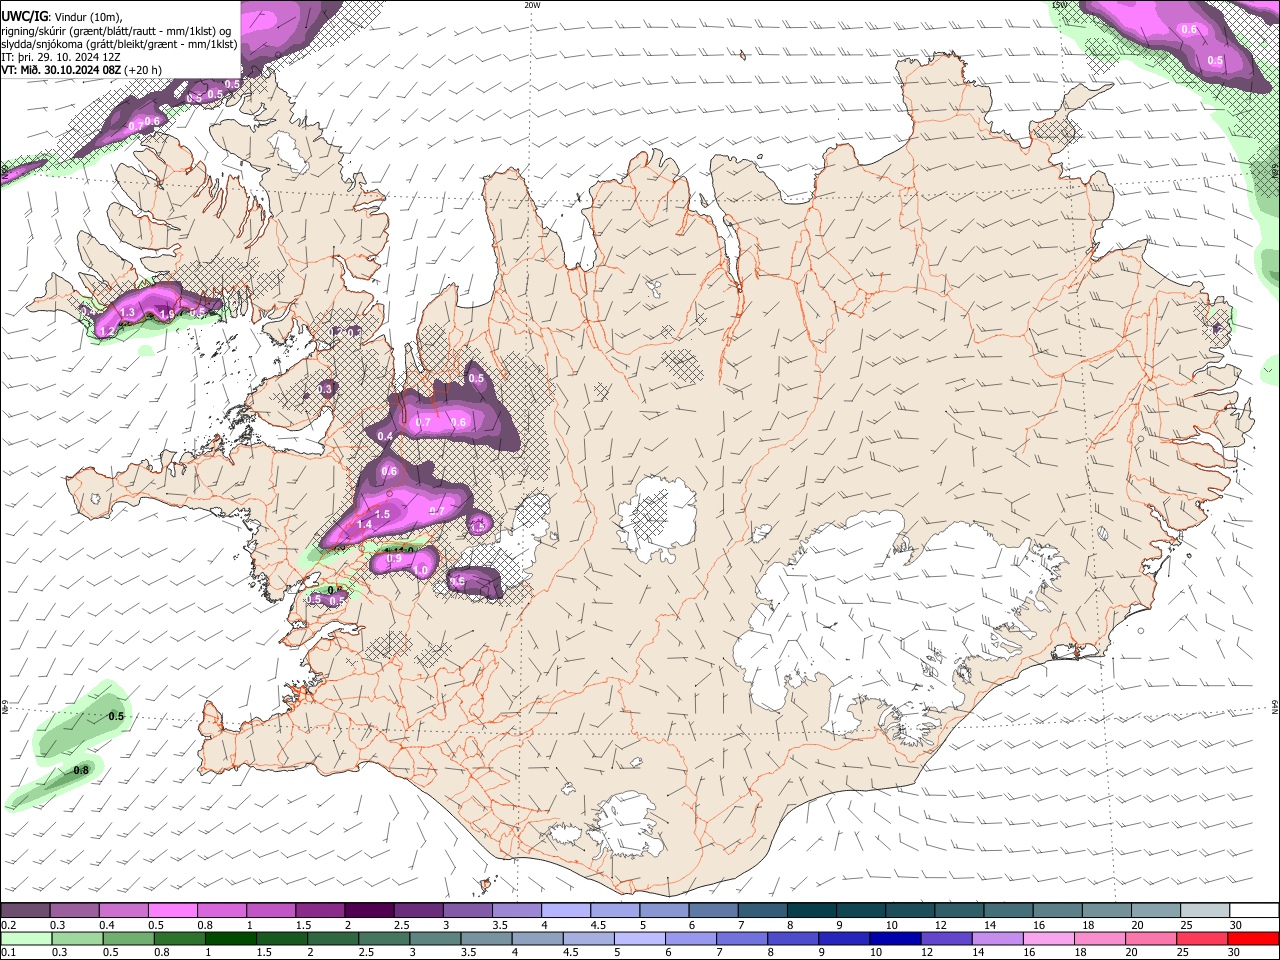1280x960 pixels.
Task: Pick the pale grey 25 swatch in top legend row
Action: (x=1205, y=911)
